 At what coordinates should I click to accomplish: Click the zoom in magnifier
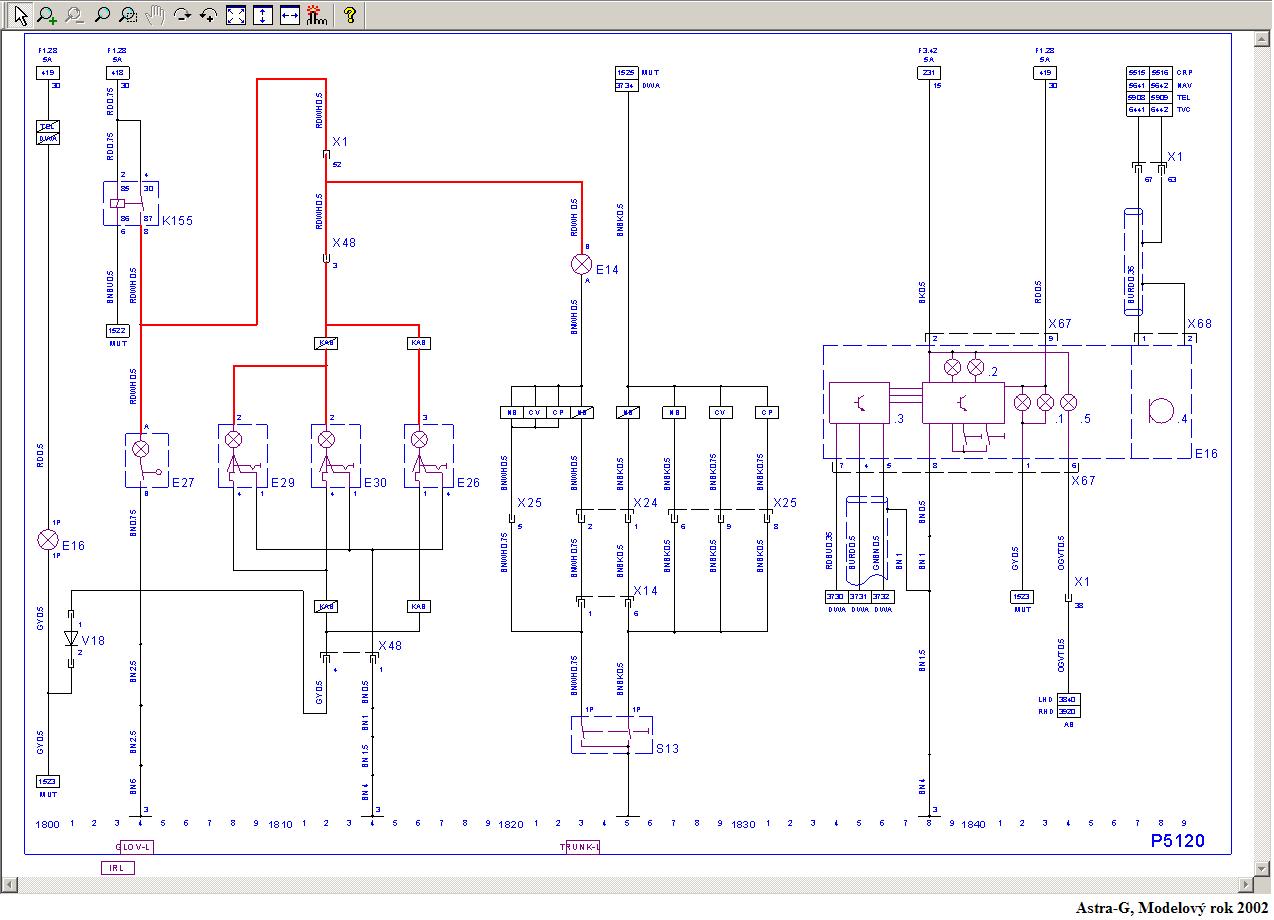[x=47, y=15]
